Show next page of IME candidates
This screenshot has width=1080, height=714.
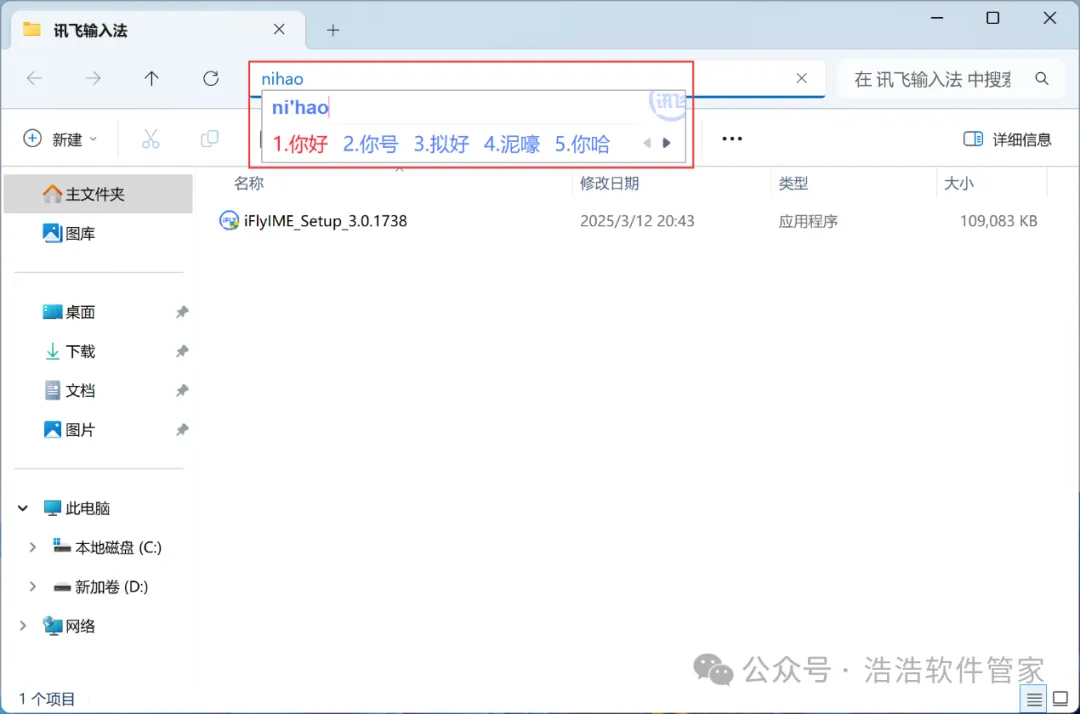[x=667, y=143]
